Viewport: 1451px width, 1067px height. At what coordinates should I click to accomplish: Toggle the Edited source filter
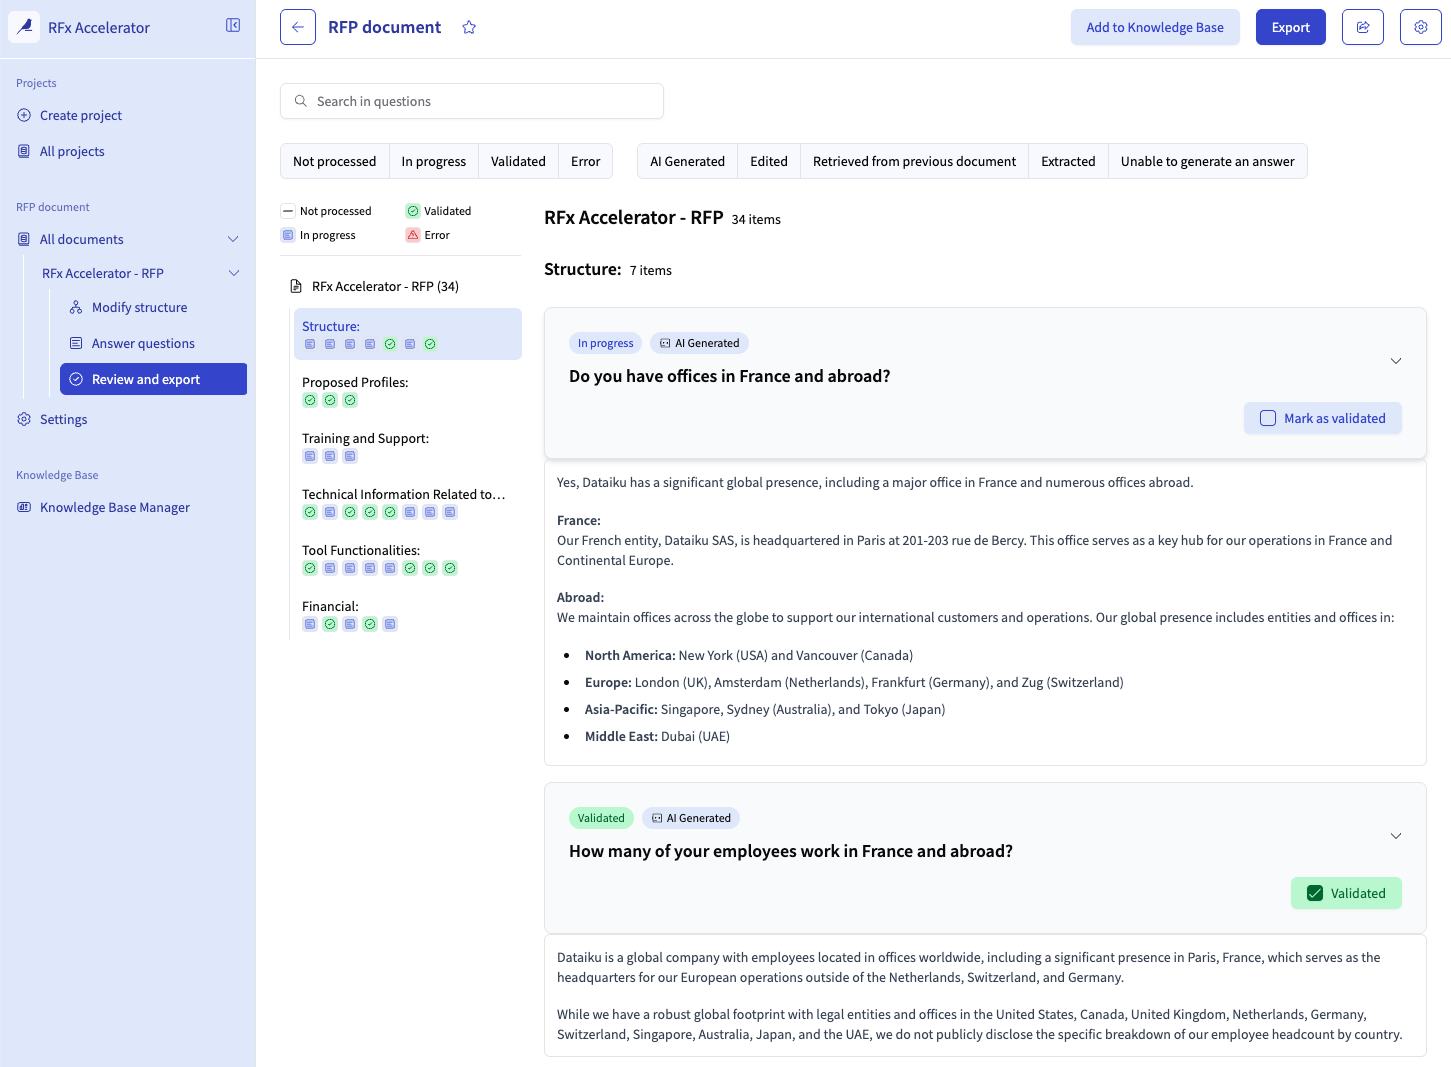(x=769, y=161)
